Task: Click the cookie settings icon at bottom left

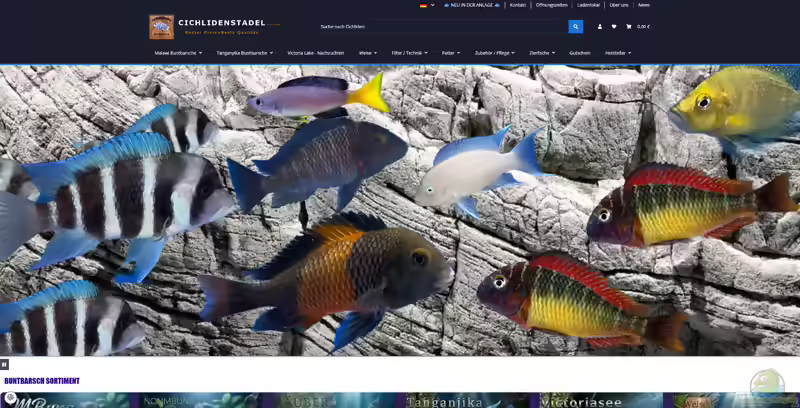Action: [x=11, y=398]
